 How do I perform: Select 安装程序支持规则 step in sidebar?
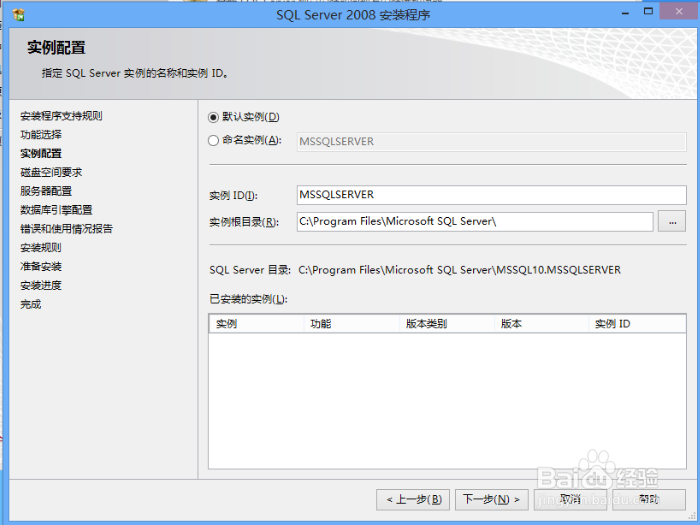tap(61, 116)
